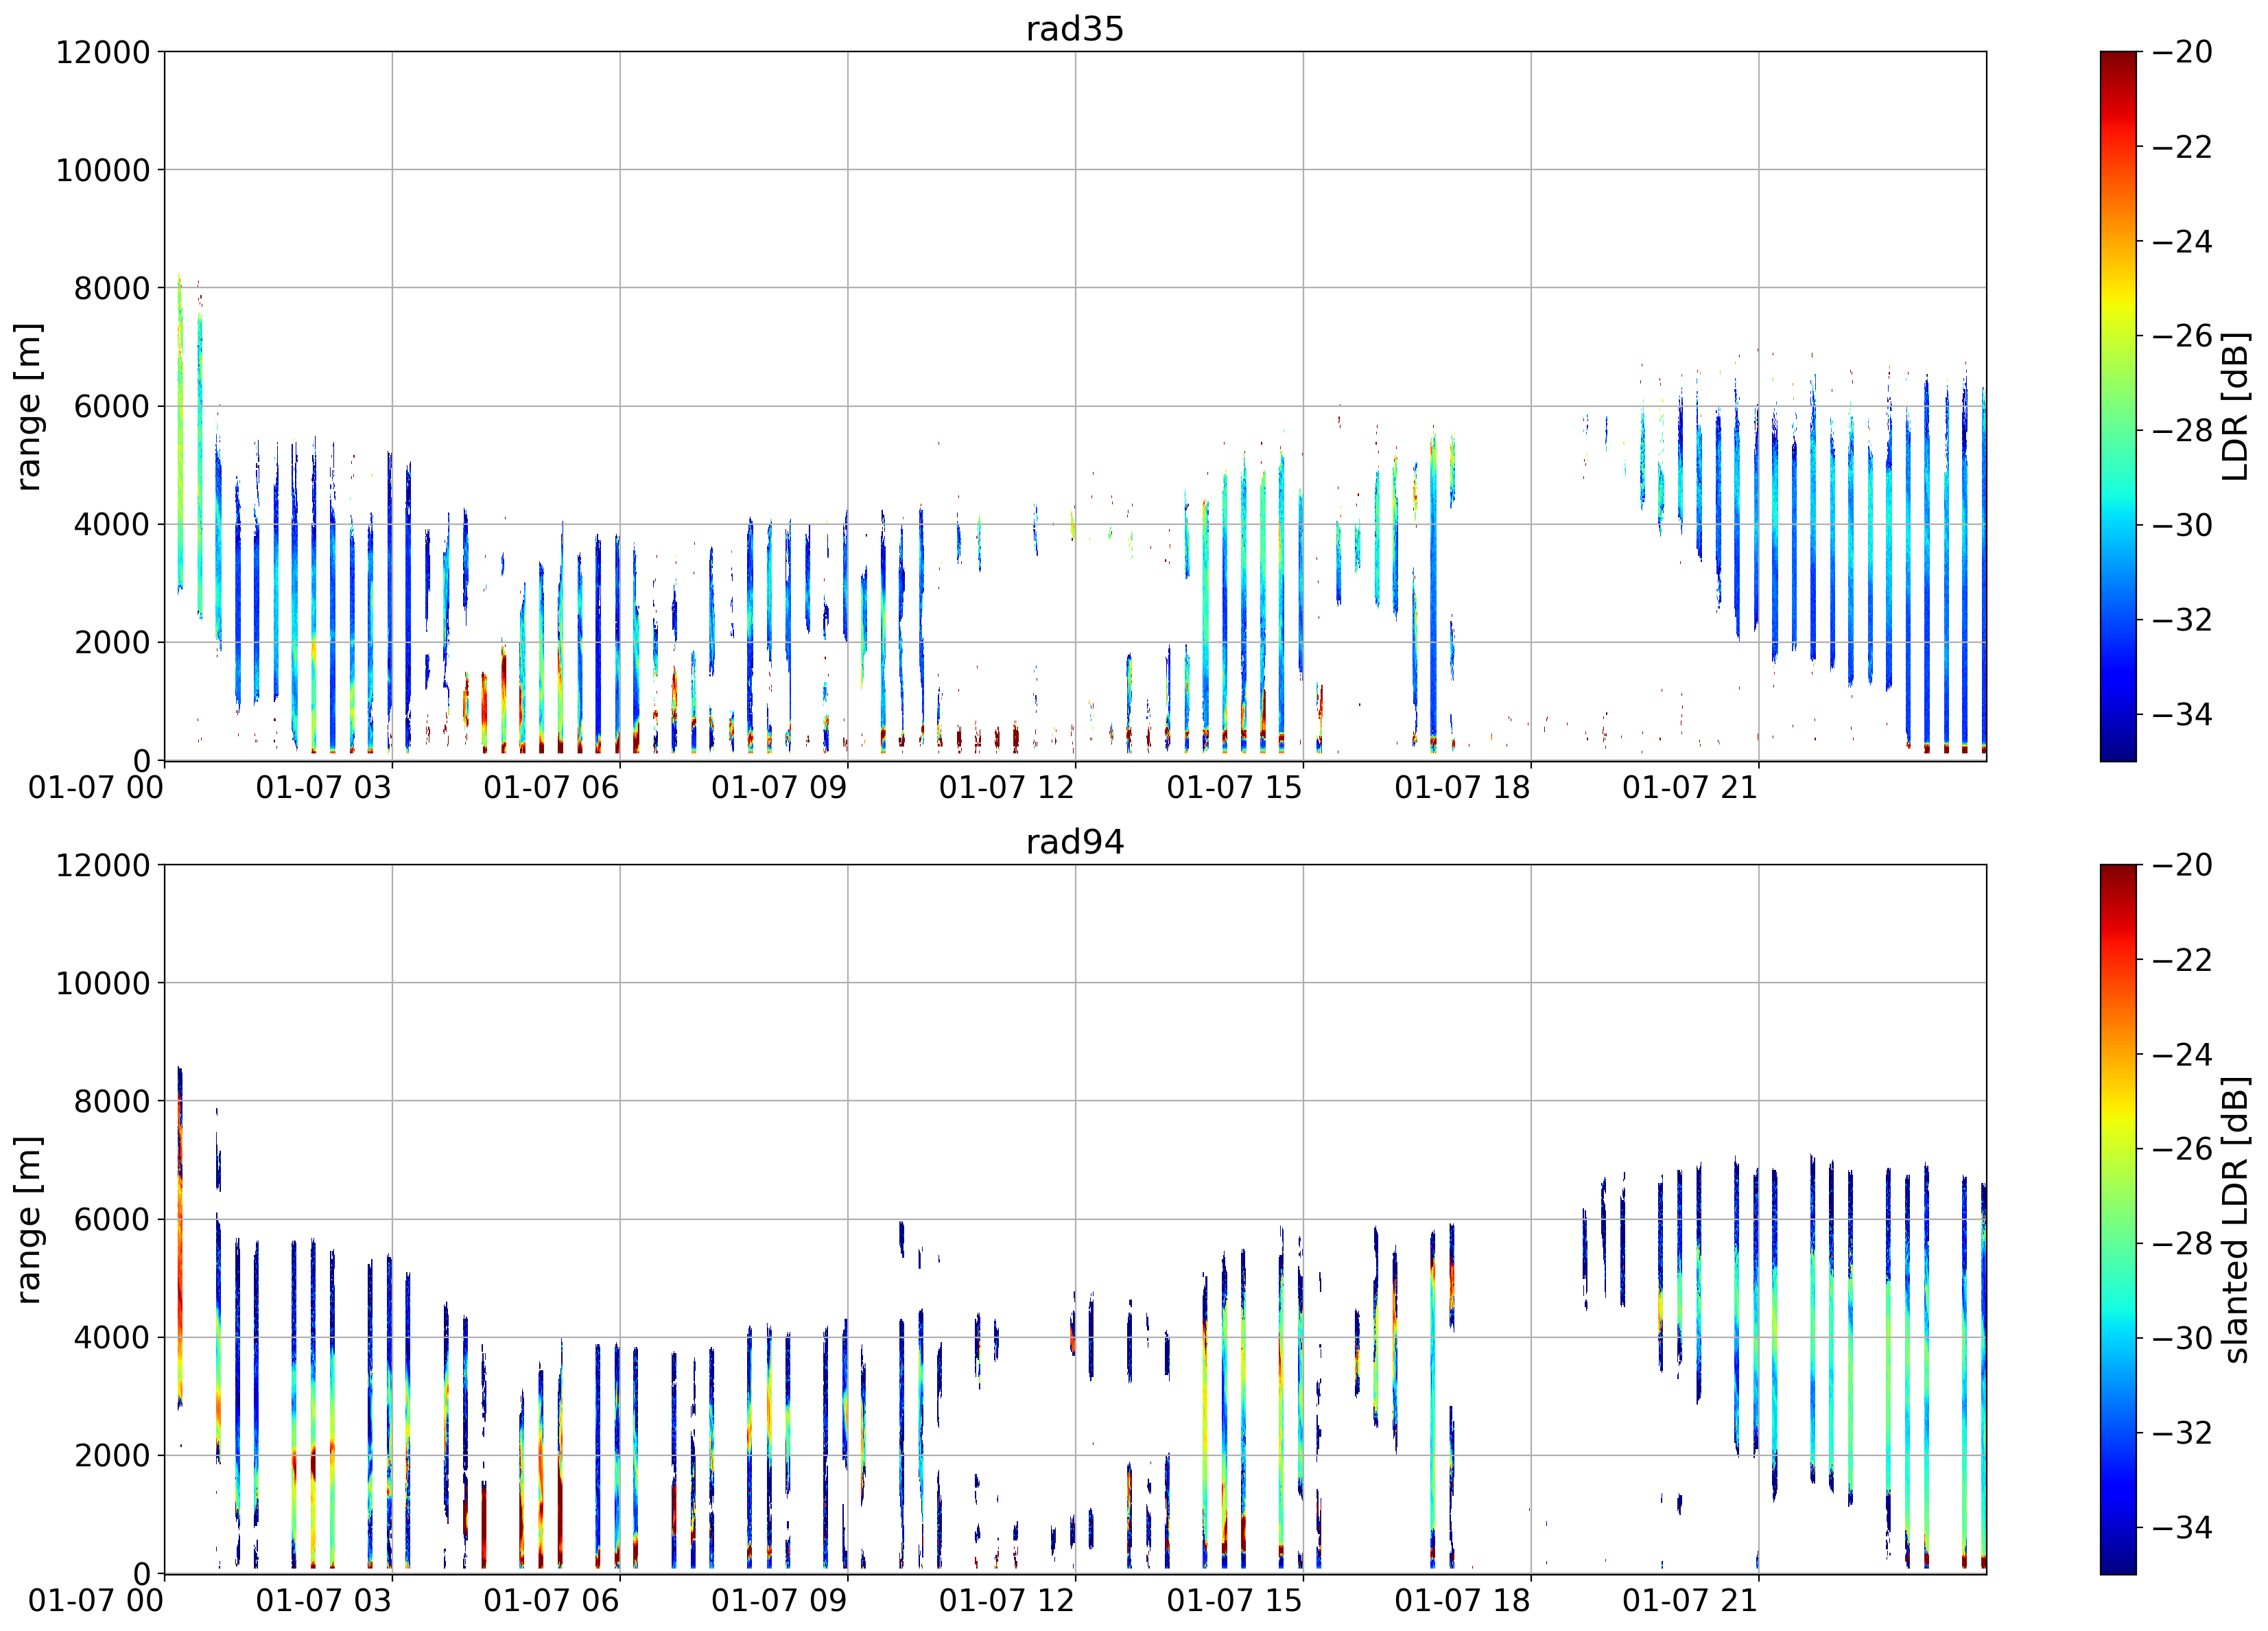
Task: Click the rad35 plot's "range [m]" axis label
Action: [x=28, y=406]
